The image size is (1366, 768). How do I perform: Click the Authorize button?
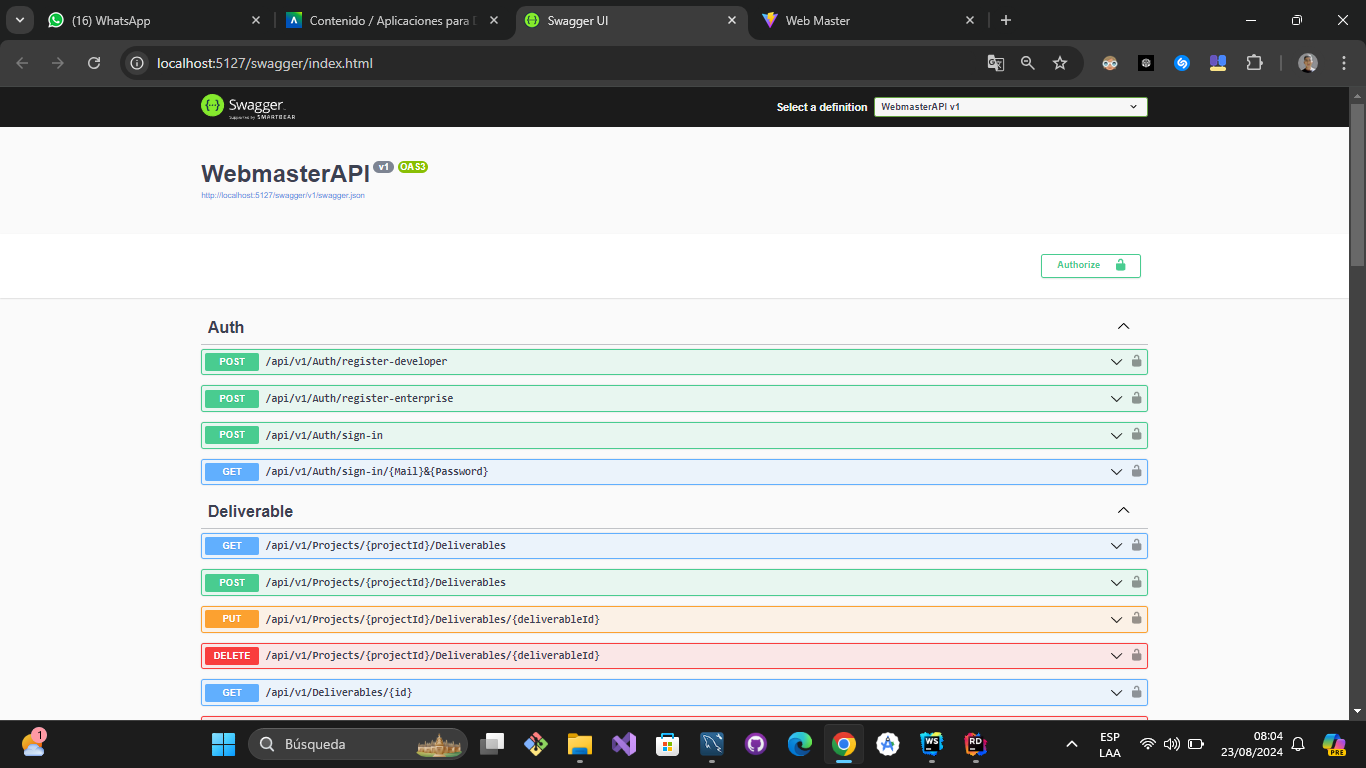pyautogui.click(x=1090, y=265)
